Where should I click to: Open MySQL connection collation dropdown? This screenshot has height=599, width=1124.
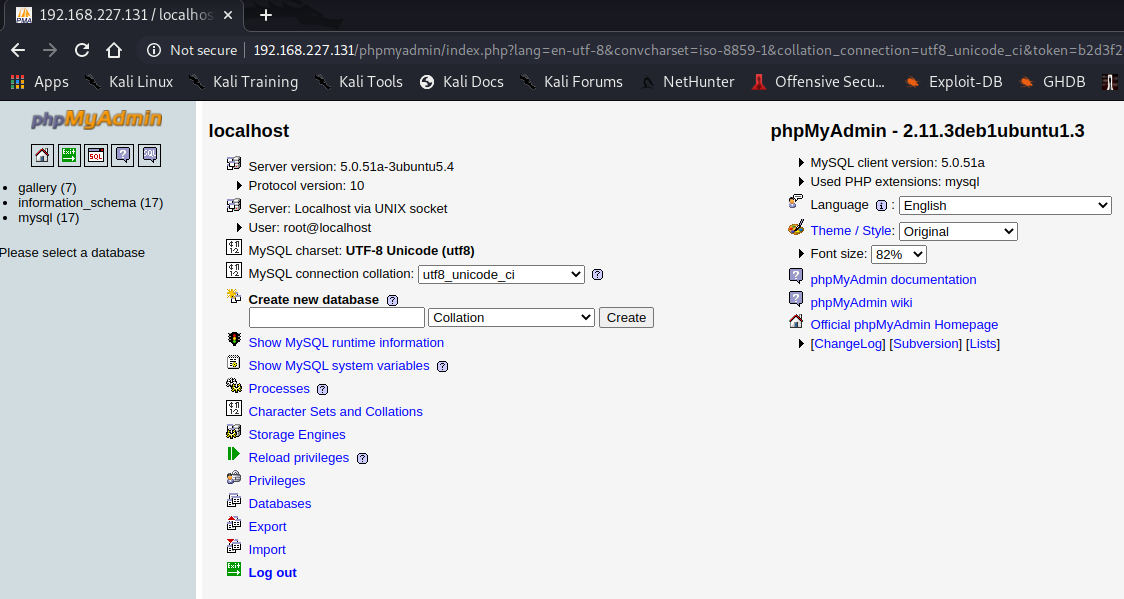pyautogui.click(x=501, y=274)
